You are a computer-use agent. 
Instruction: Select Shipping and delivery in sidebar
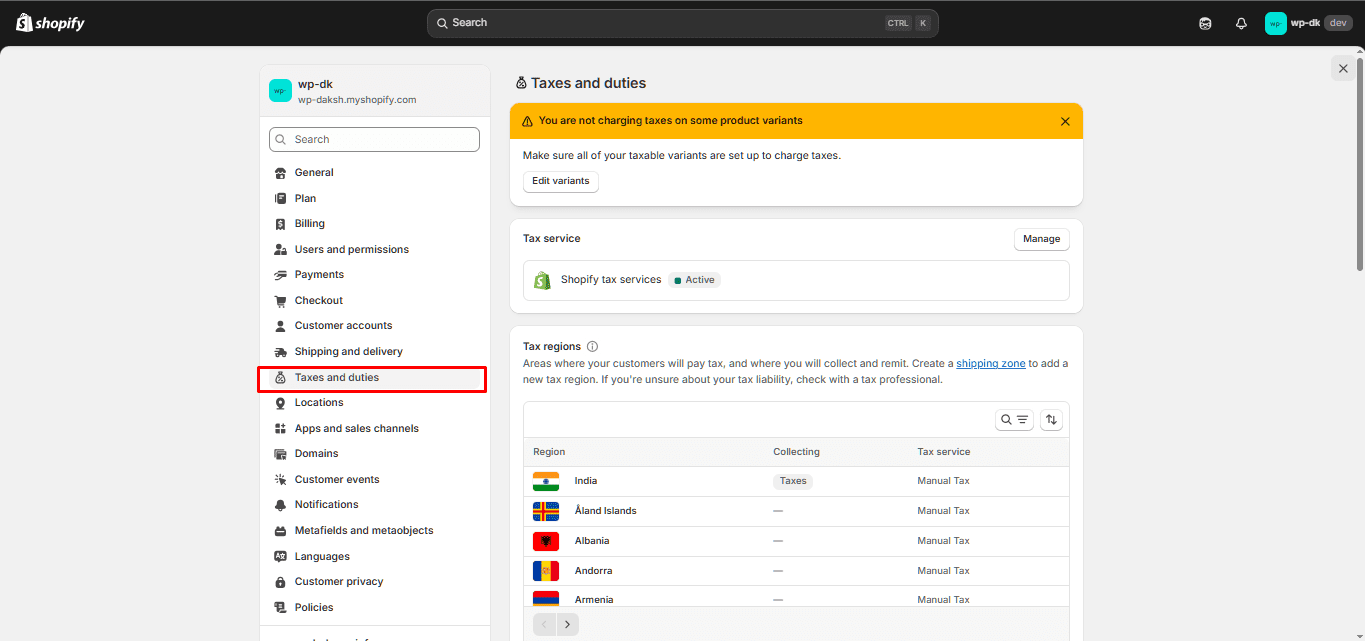[x=348, y=352]
